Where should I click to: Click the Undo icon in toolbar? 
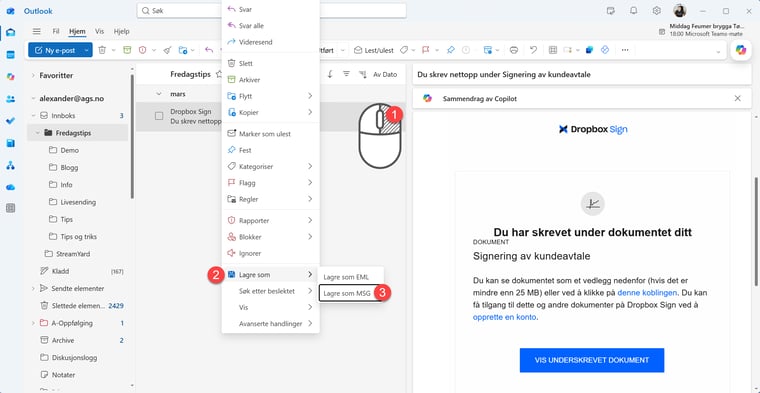coord(533,50)
